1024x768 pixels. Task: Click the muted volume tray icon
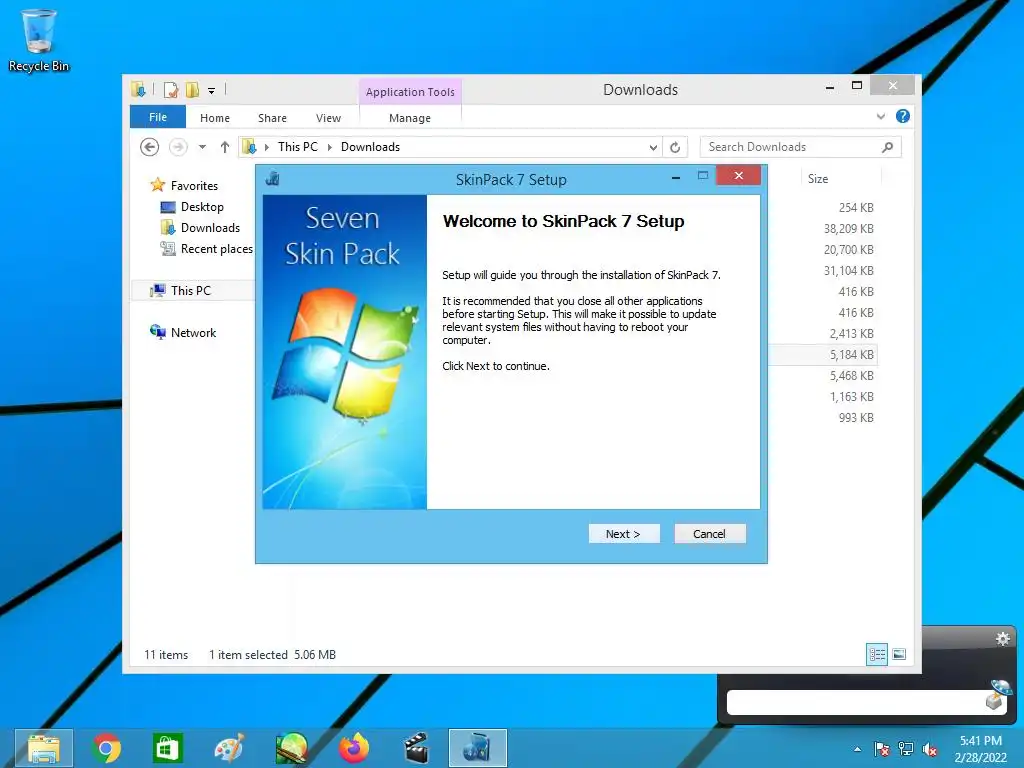tap(930, 749)
